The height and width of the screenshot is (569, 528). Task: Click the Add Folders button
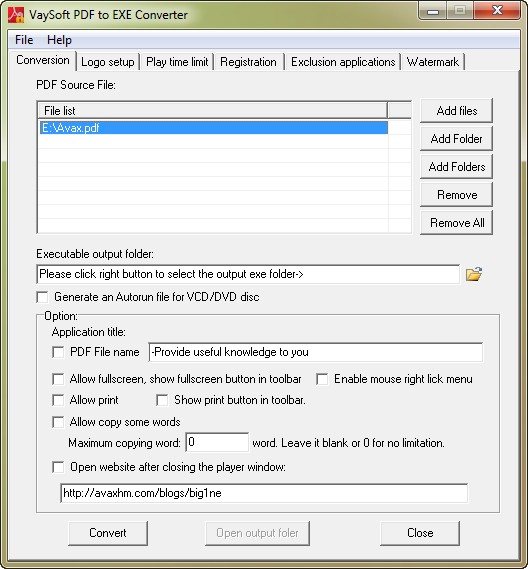point(457,167)
